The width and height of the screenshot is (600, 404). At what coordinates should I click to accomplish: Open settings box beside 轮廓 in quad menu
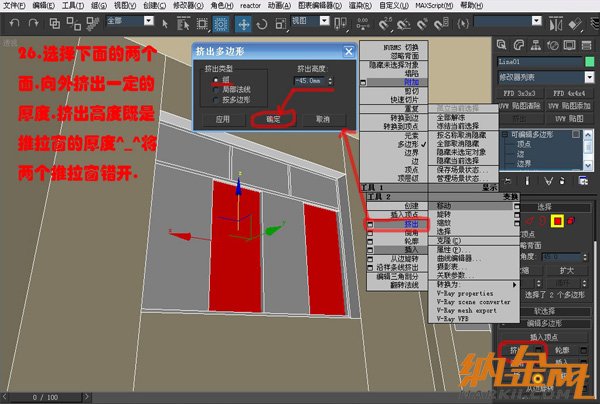point(370,241)
